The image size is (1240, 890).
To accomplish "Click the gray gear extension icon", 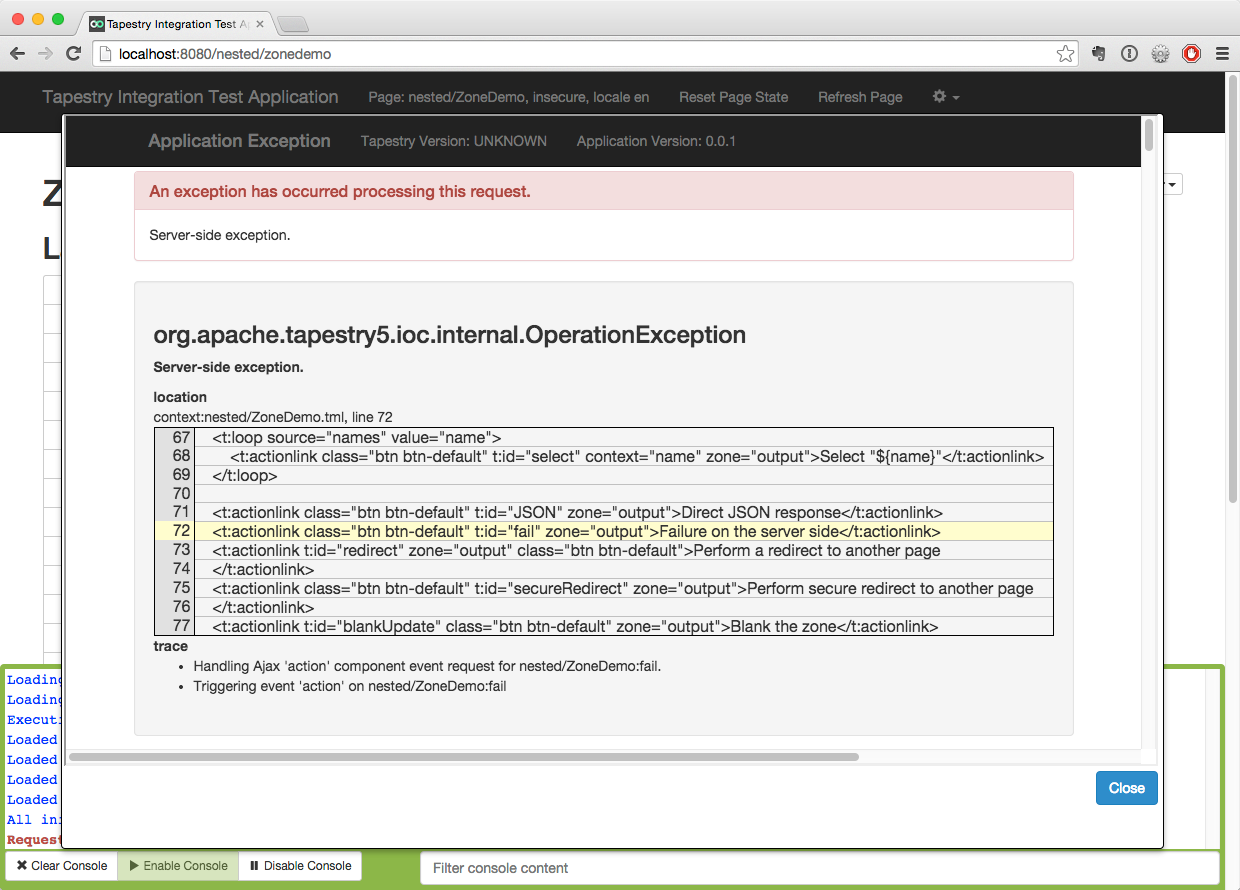I will [1160, 54].
